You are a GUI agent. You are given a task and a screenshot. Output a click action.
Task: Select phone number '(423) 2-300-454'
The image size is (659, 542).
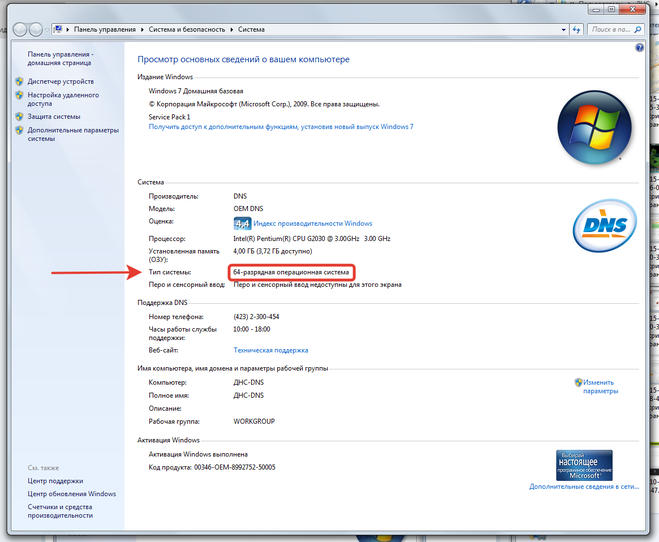point(256,317)
